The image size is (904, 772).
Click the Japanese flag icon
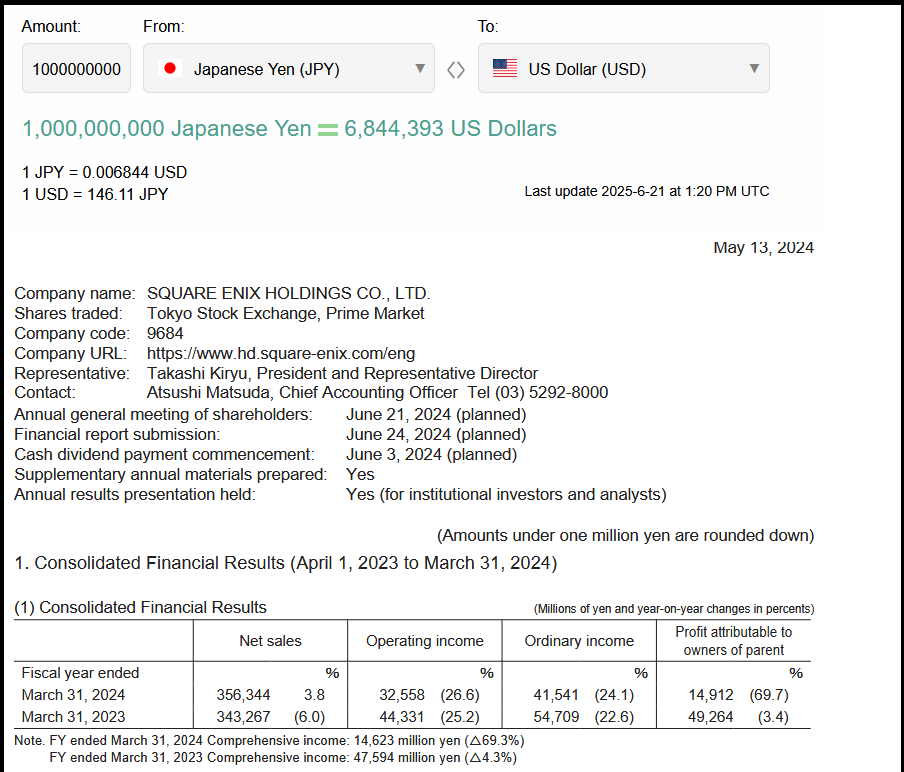[170, 69]
